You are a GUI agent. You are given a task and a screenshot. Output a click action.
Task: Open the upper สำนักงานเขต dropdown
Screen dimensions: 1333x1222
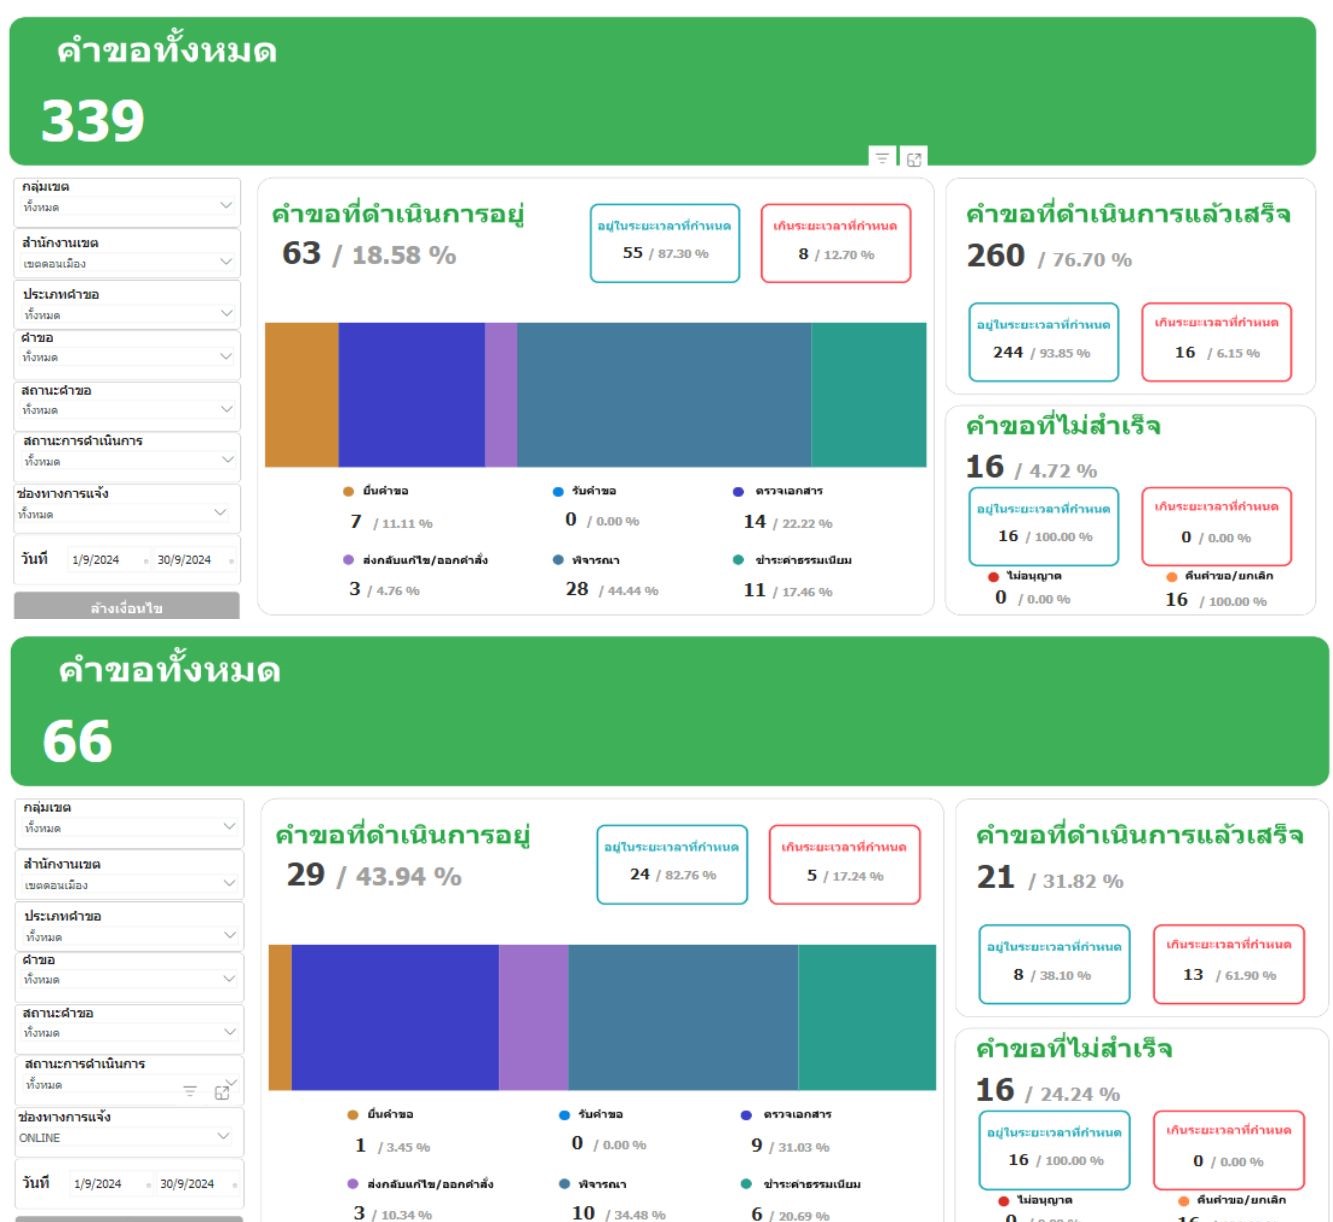click(x=226, y=262)
